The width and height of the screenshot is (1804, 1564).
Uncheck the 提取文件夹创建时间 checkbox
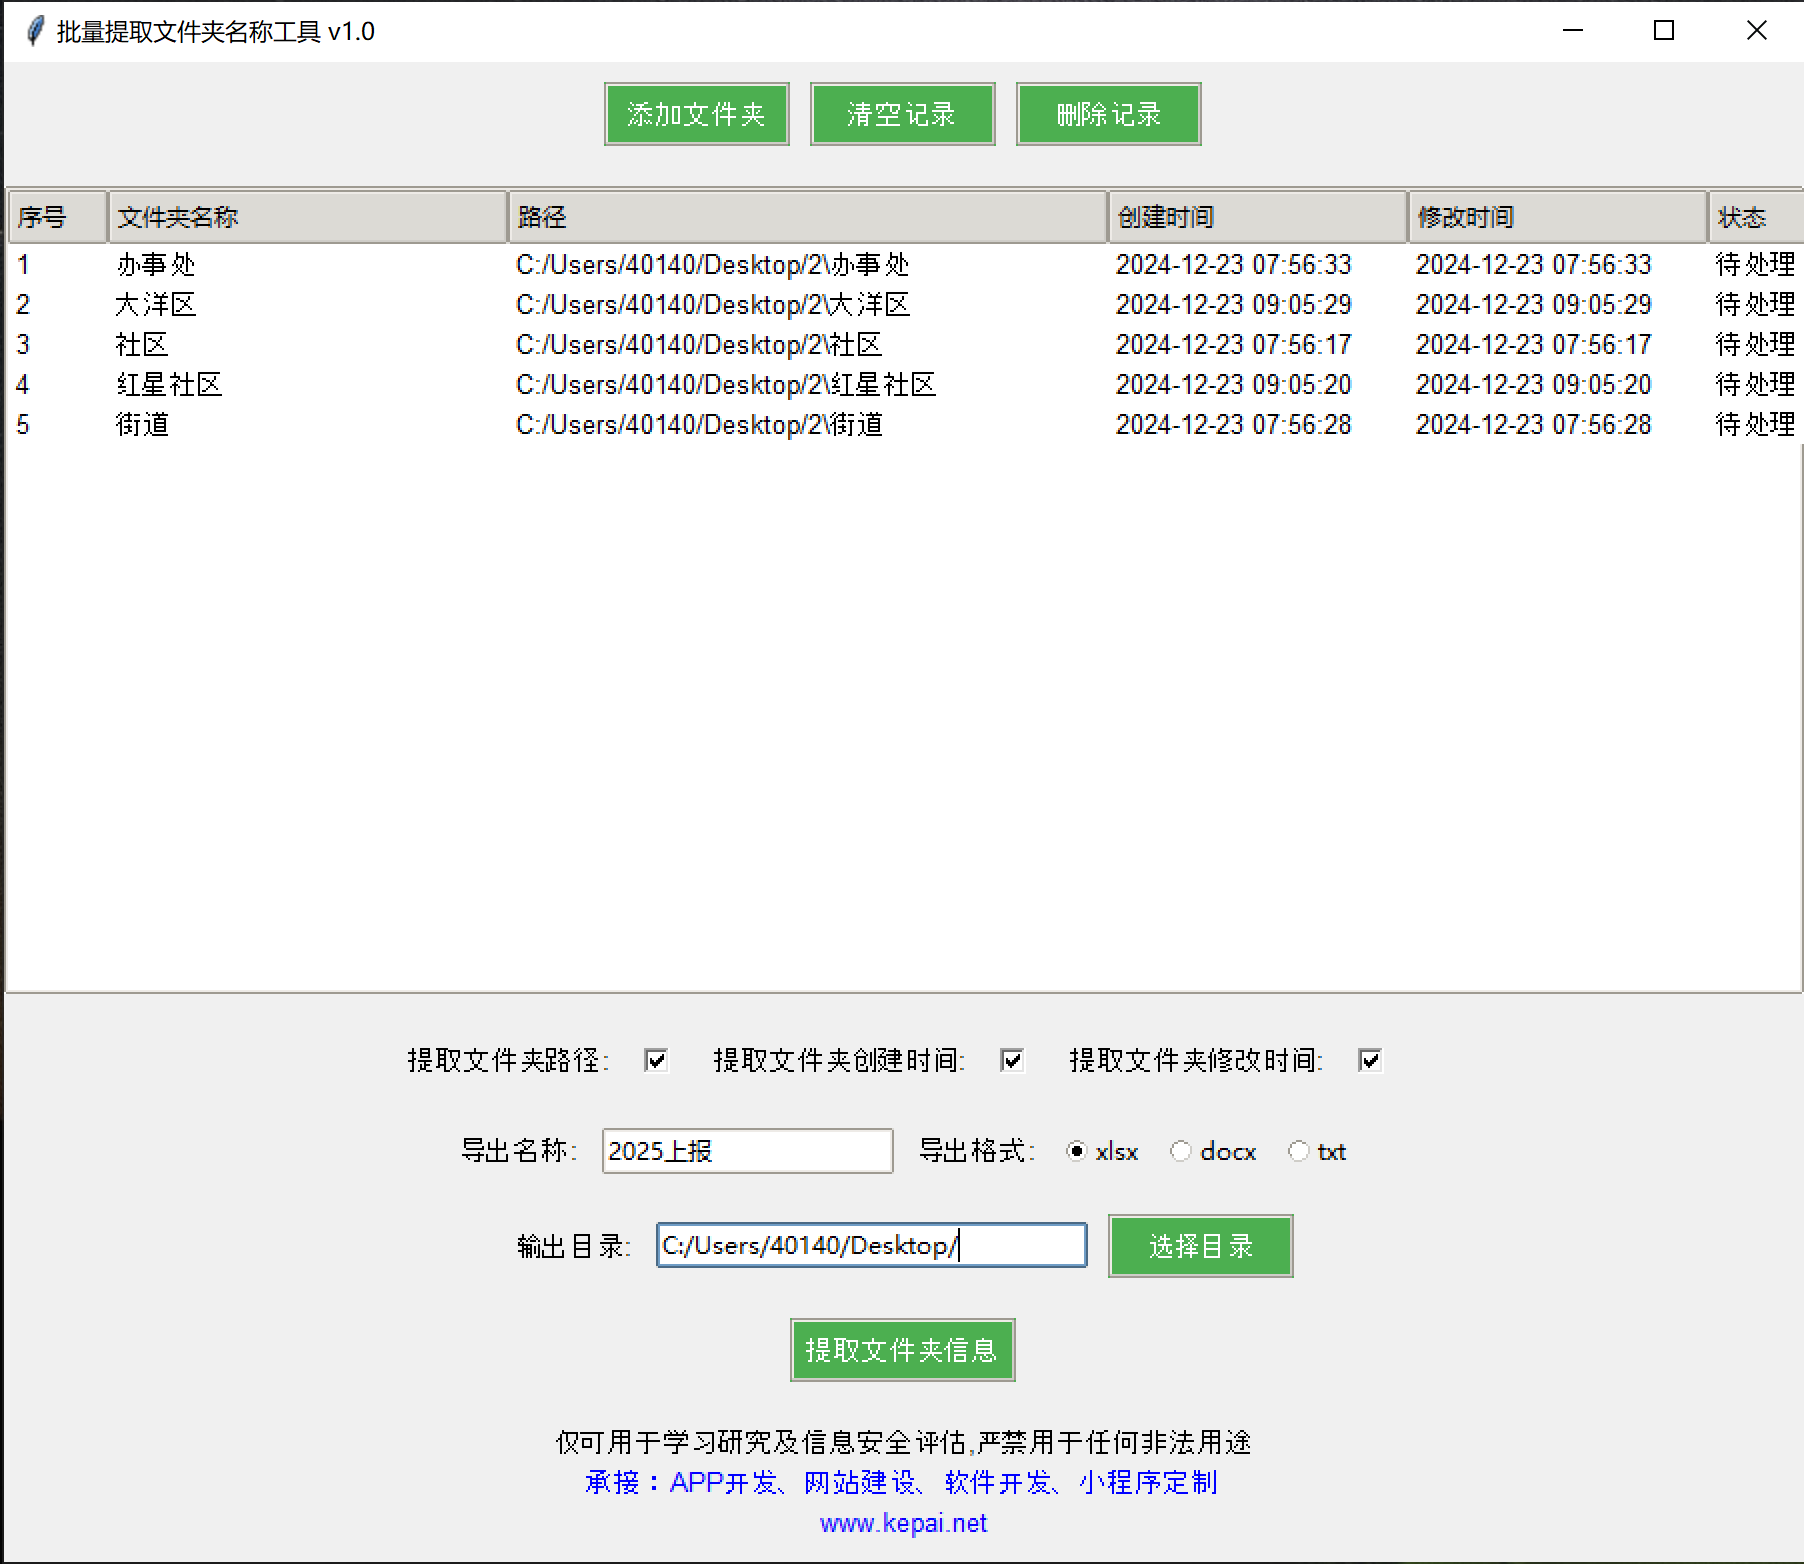pos(1012,1060)
